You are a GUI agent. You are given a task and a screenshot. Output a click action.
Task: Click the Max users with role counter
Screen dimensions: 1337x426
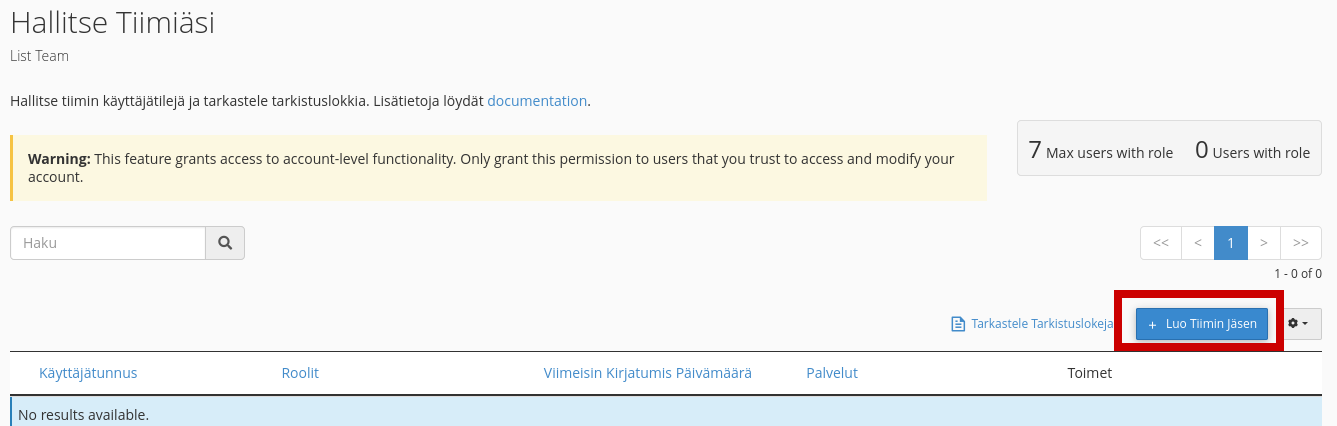tap(1101, 151)
